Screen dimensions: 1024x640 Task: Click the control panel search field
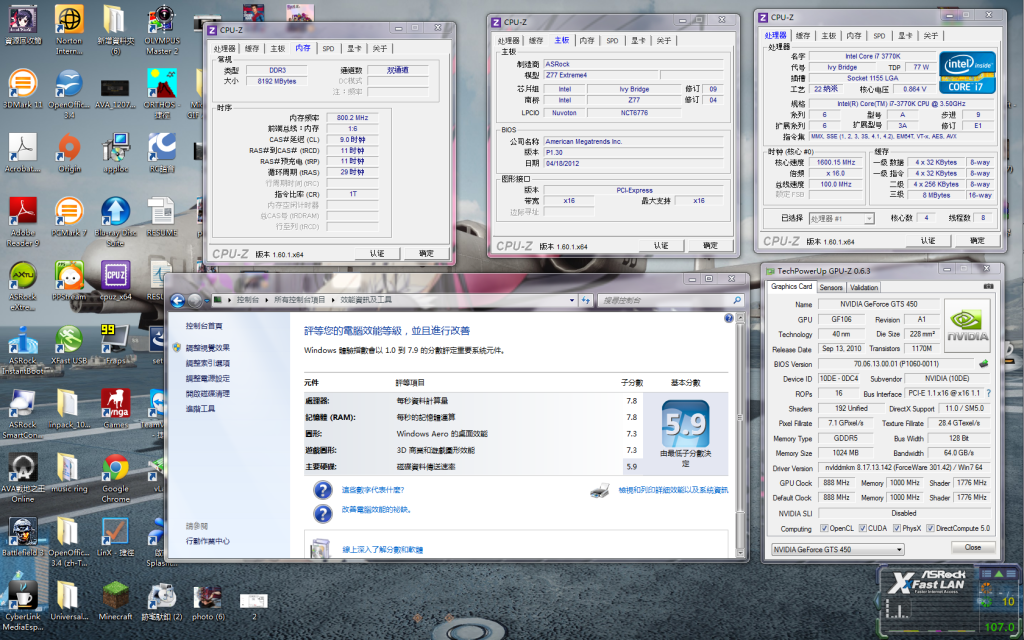671,300
